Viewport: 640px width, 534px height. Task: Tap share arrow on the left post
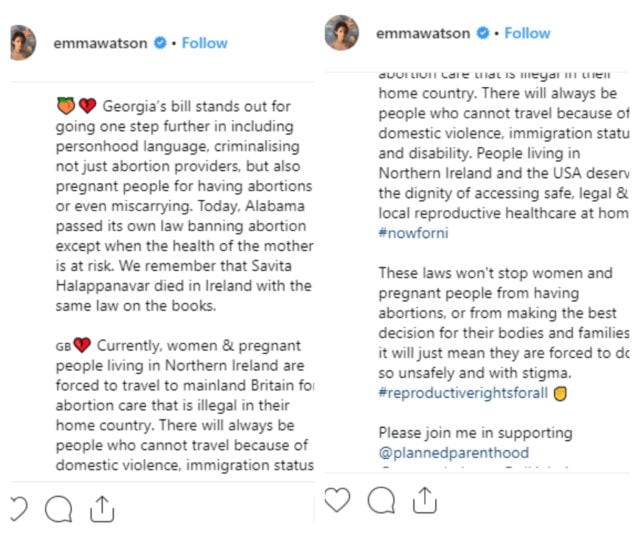point(102,509)
